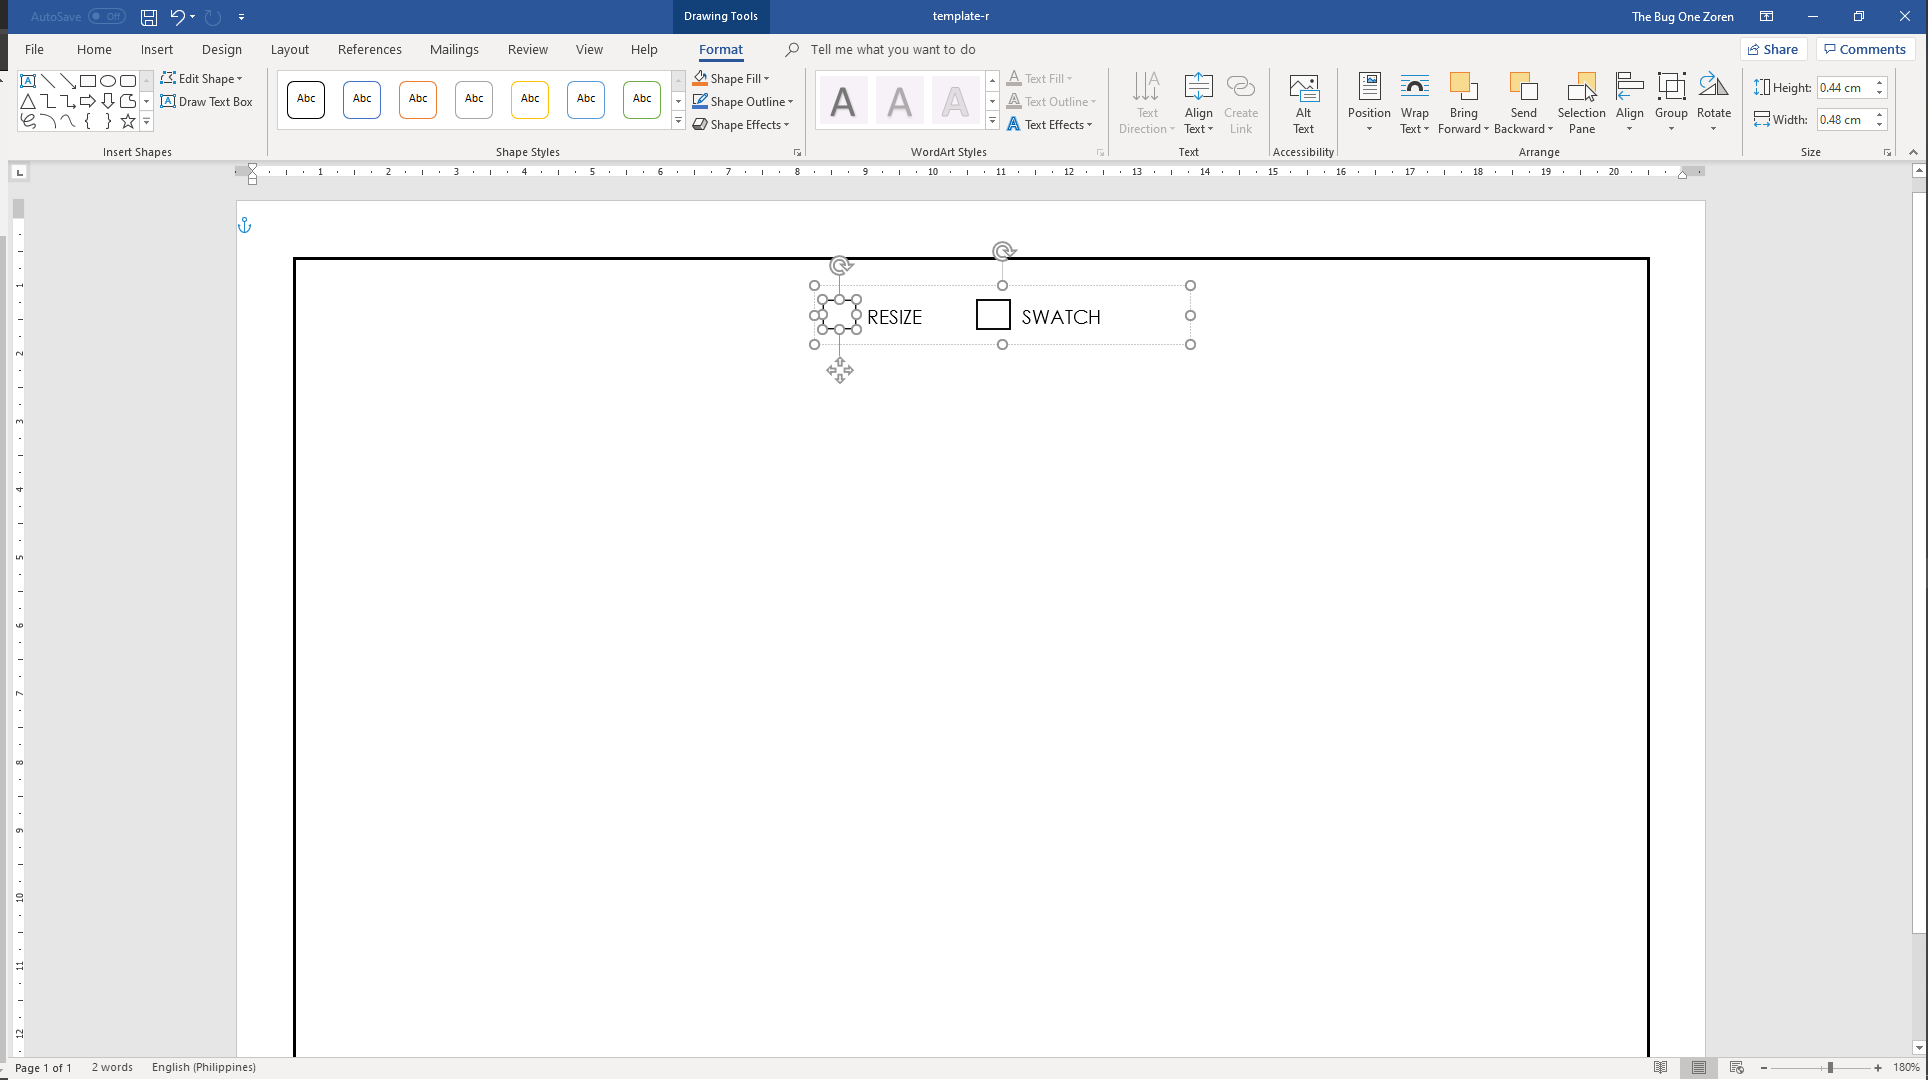Click zoom in plus button

coord(1878,1068)
